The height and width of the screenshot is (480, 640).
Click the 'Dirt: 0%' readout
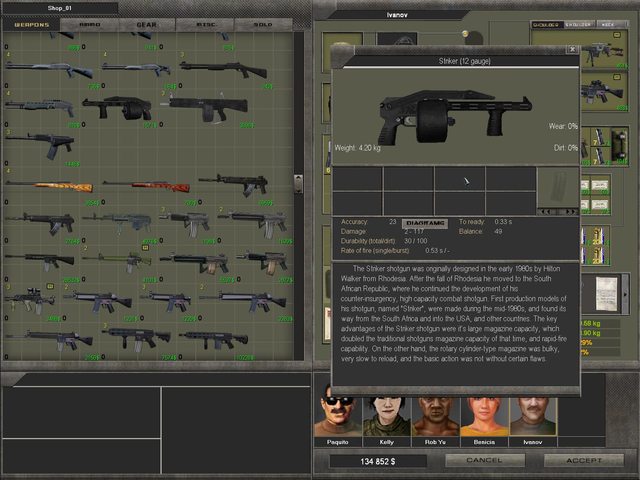pos(566,147)
